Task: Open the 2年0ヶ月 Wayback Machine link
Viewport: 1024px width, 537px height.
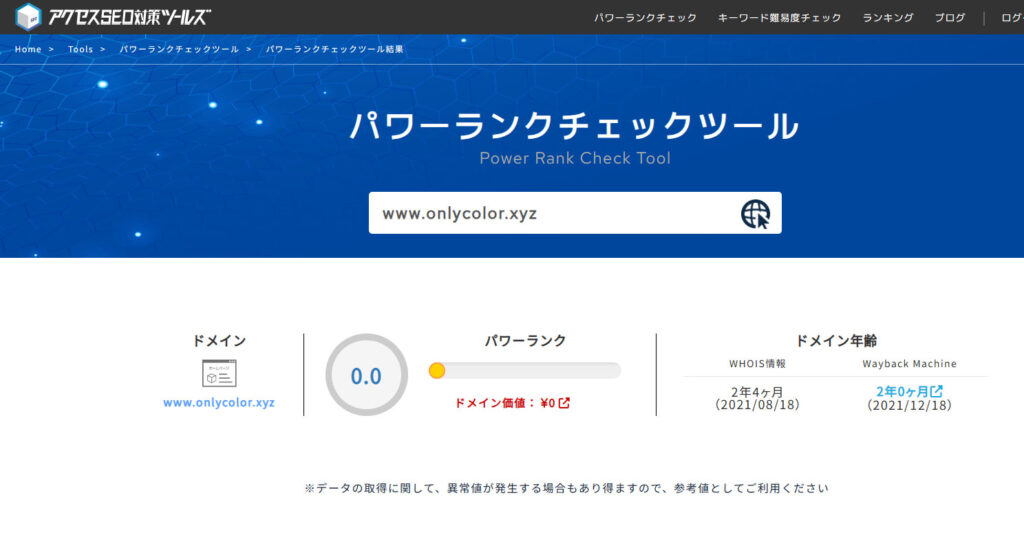Action: pyautogui.click(x=902, y=391)
